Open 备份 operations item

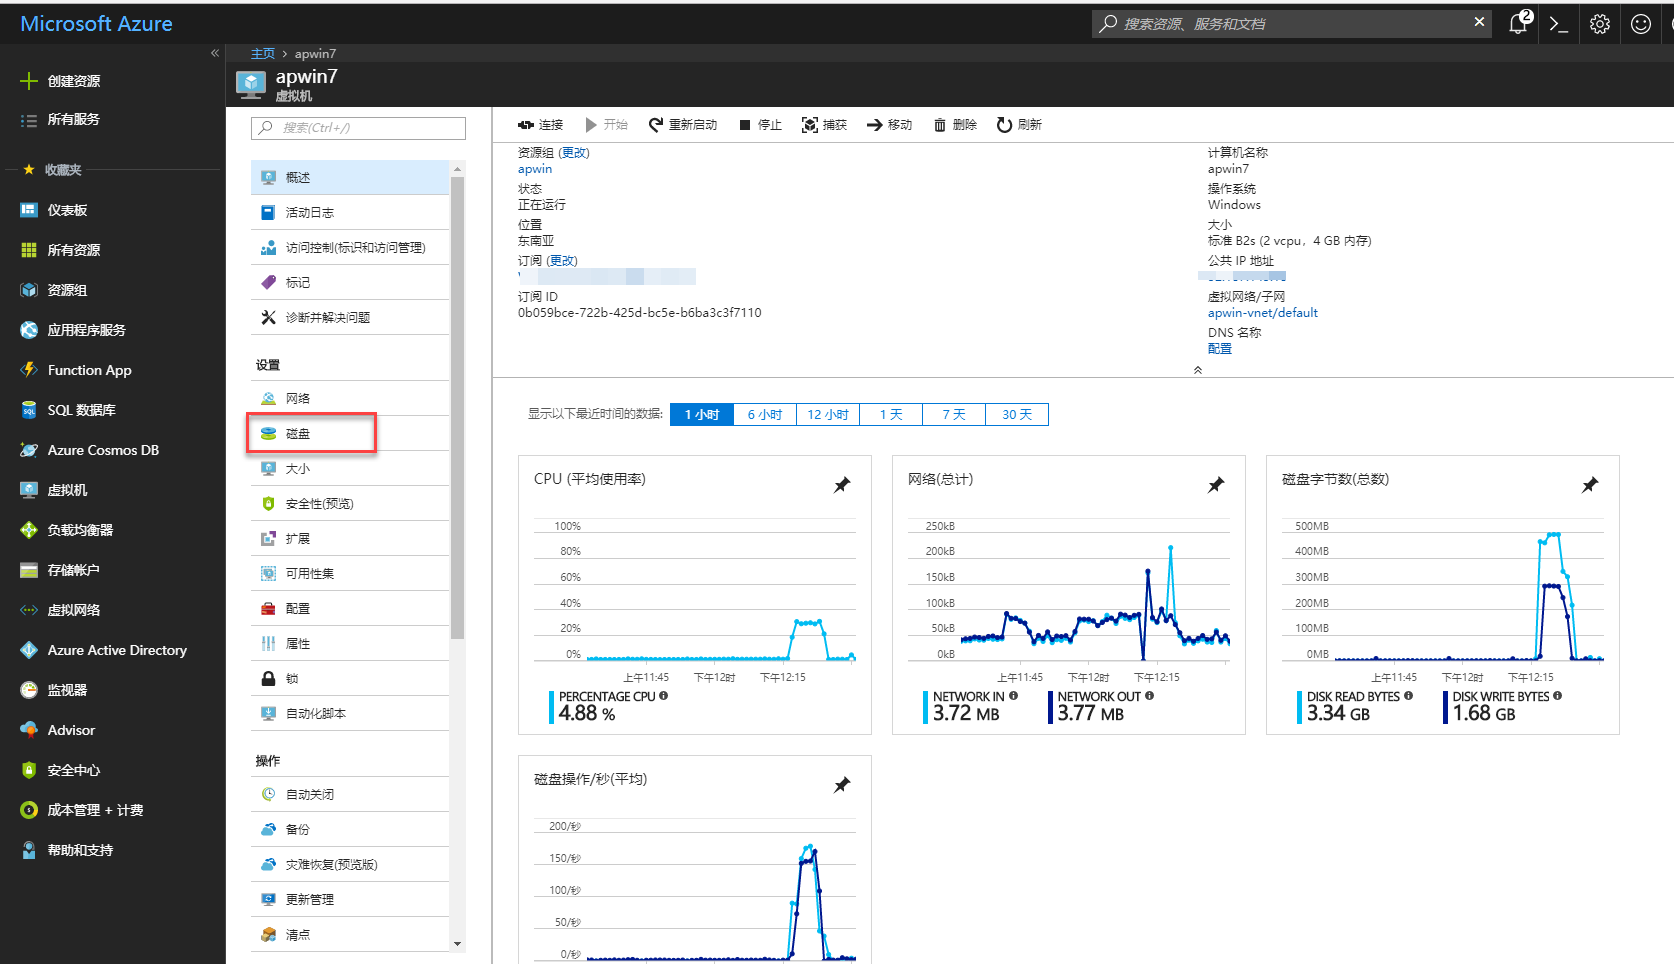350,829
